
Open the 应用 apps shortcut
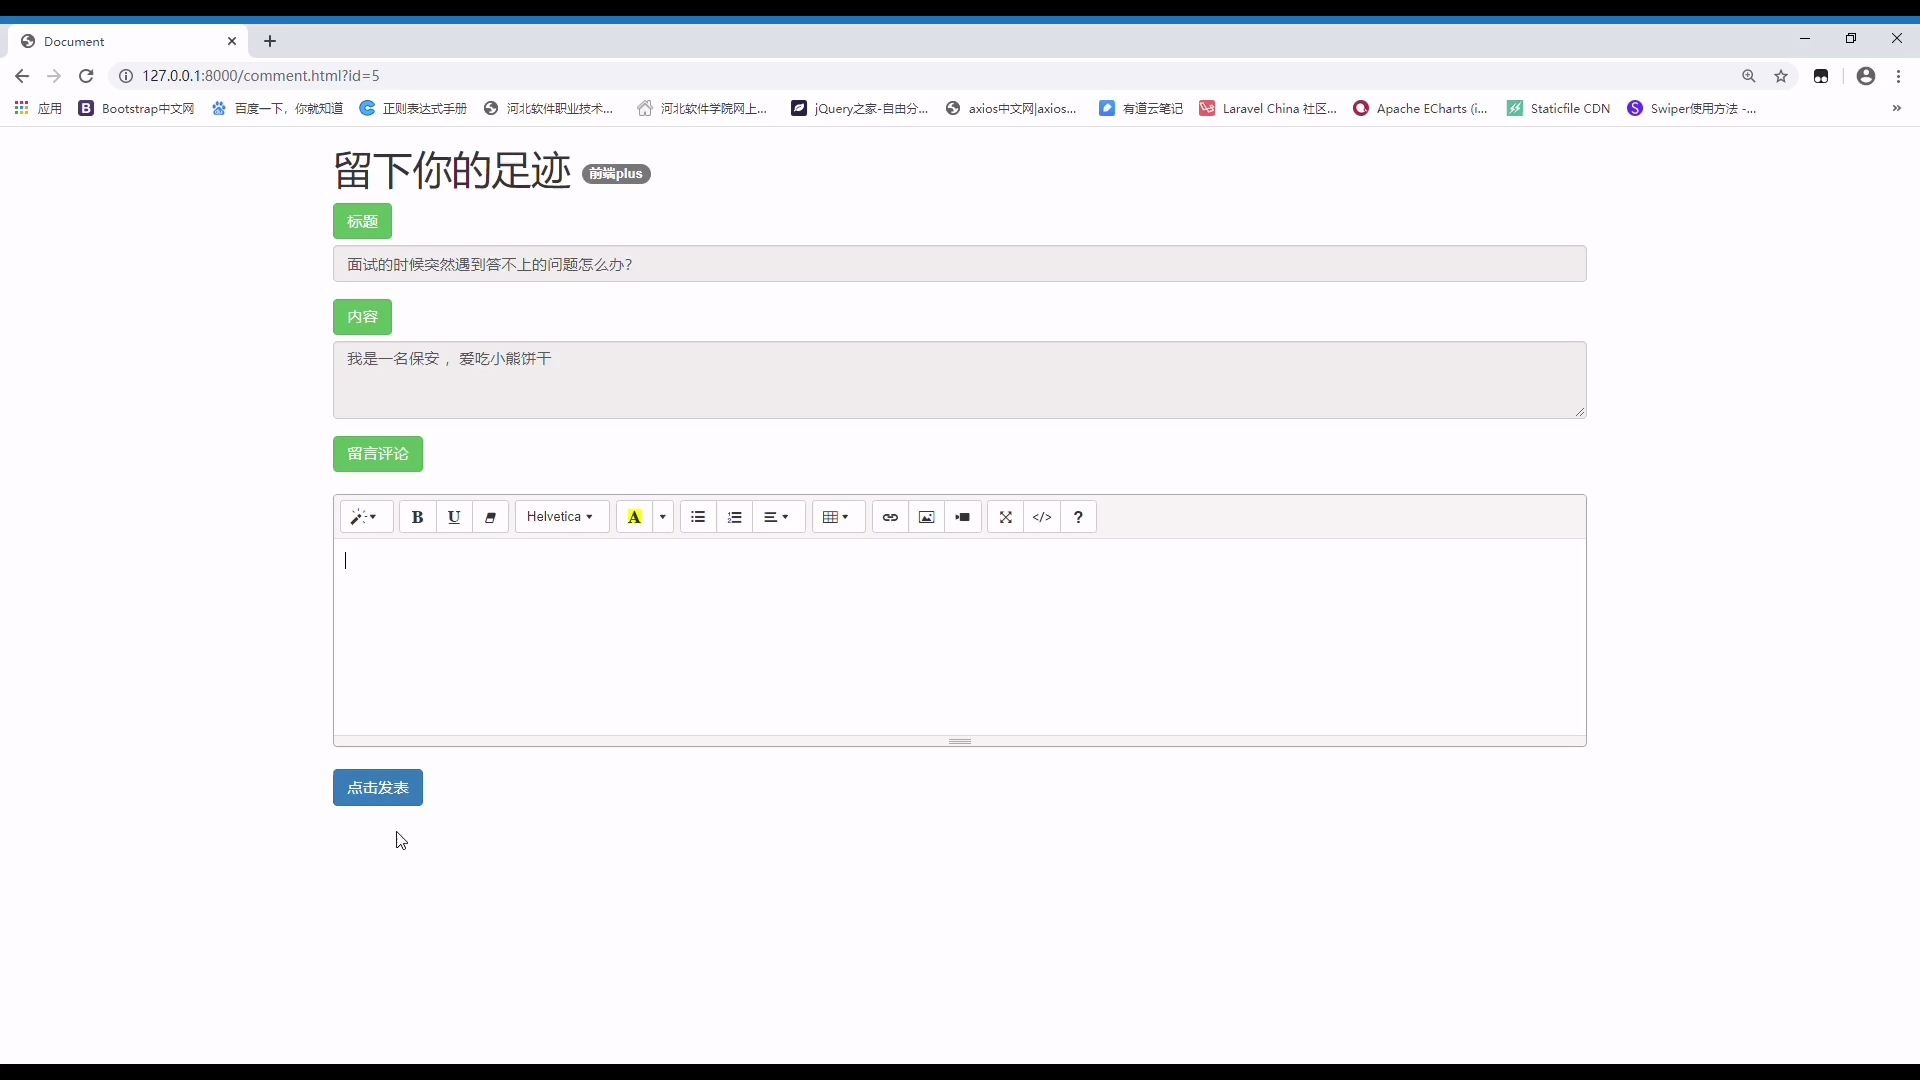pyautogui.click(x=39, y=108)
